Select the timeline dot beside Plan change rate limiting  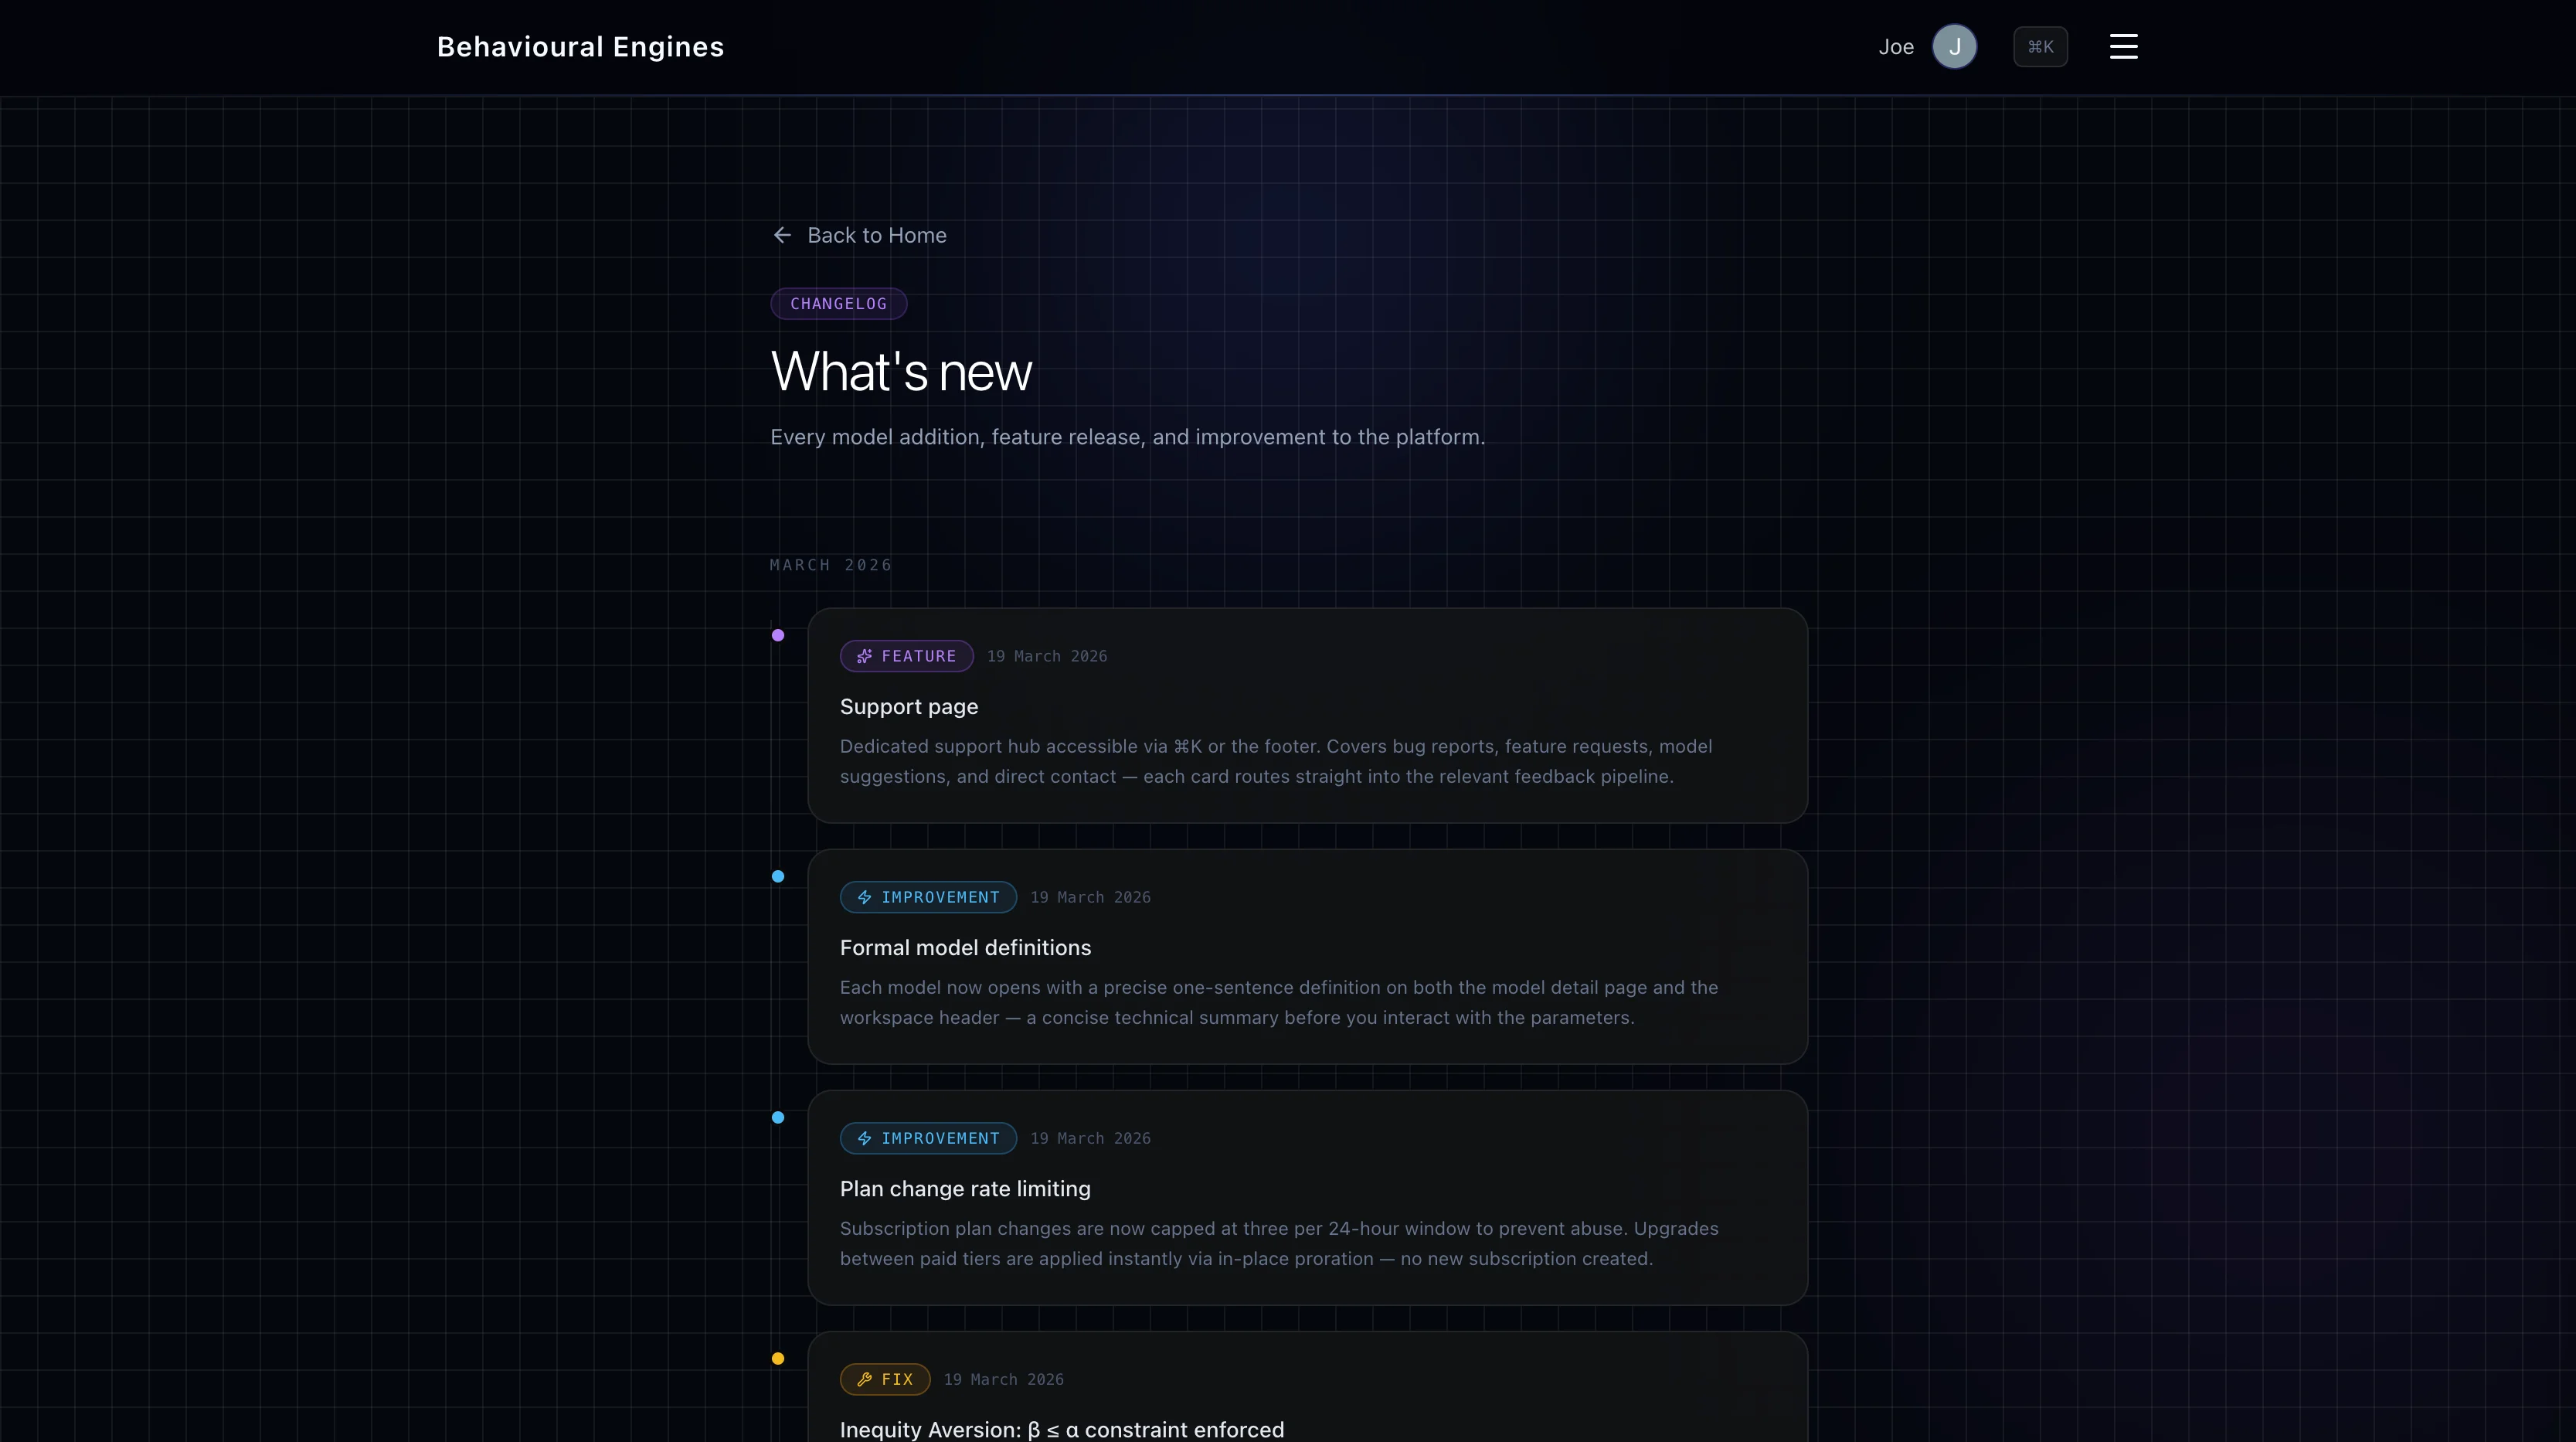tap(778, 1118)
